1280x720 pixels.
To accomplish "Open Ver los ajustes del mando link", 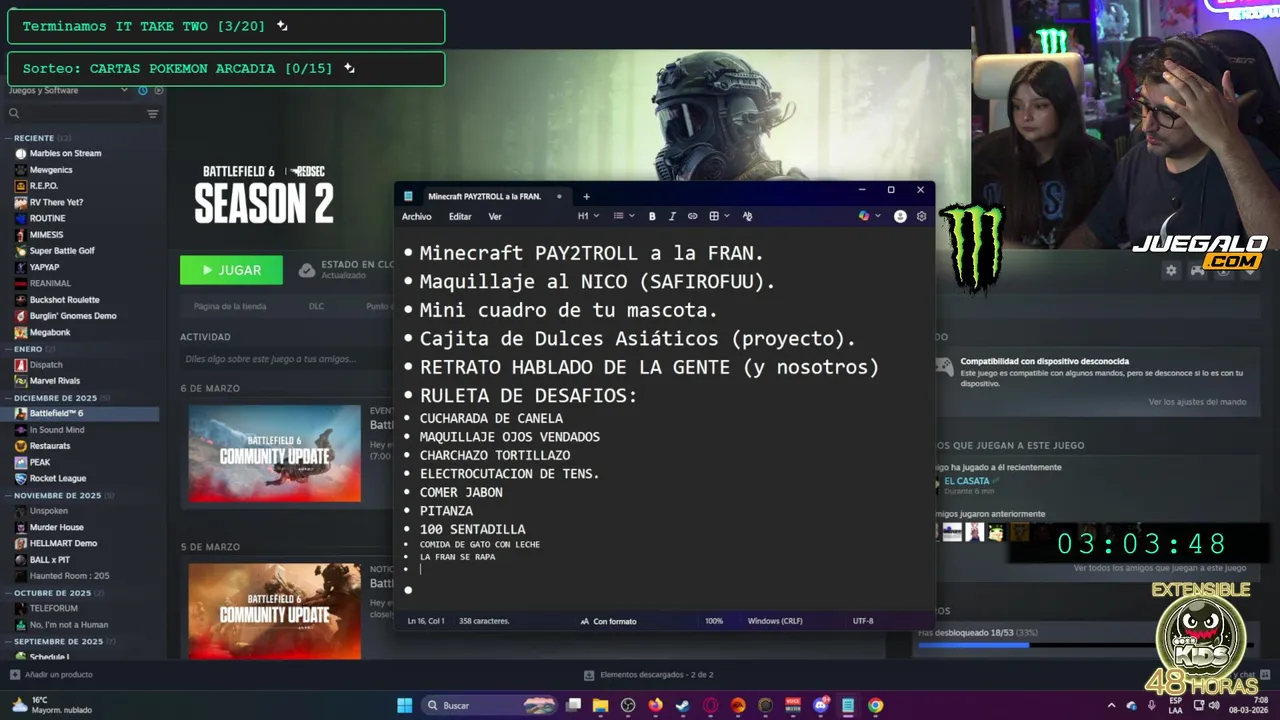I will [1197, 402].
